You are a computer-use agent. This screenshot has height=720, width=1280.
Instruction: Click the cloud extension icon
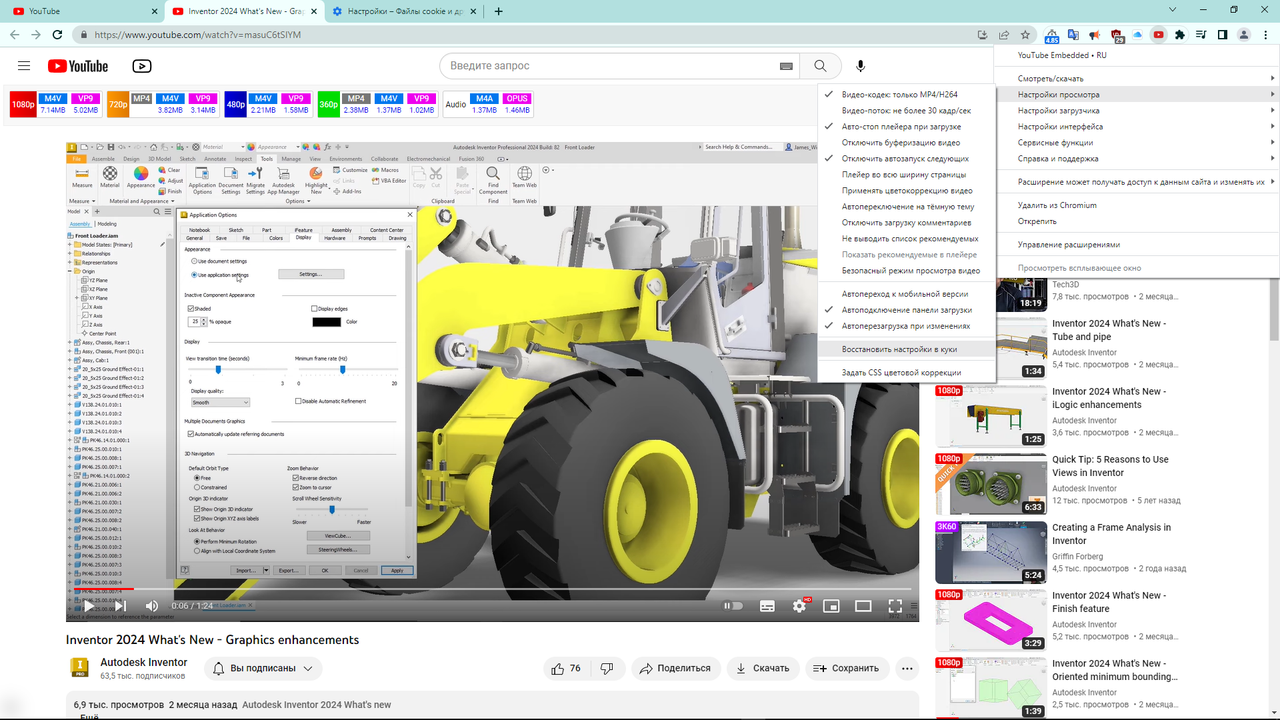click(1138, 35)
